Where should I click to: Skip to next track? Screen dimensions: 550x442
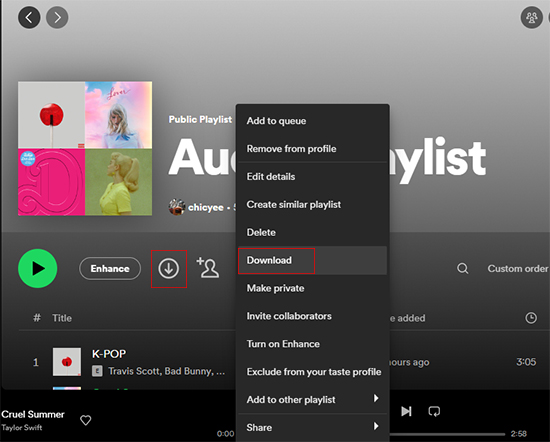(x=406, y=411)
